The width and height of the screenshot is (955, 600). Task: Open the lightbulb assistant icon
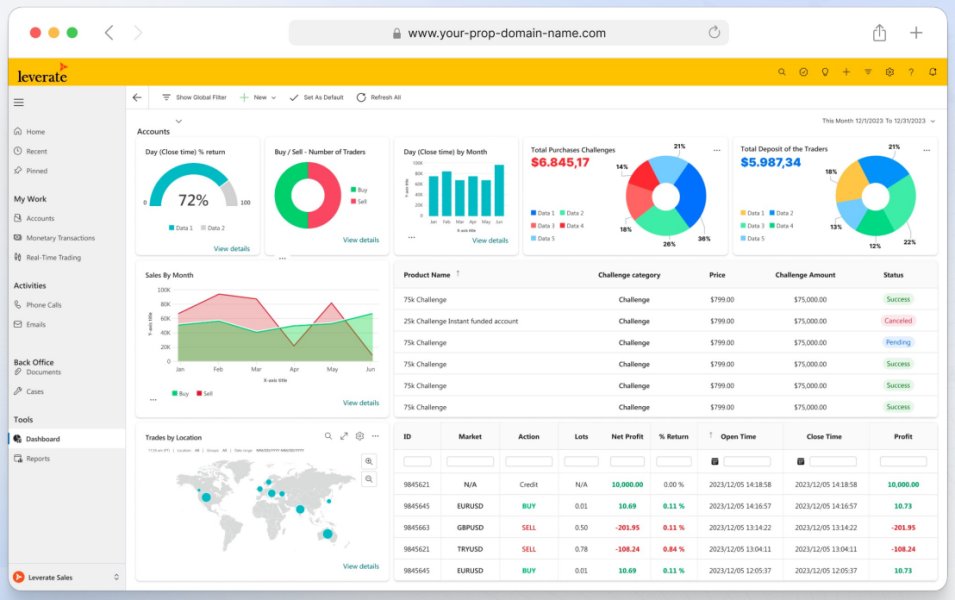tap(825, 72)
